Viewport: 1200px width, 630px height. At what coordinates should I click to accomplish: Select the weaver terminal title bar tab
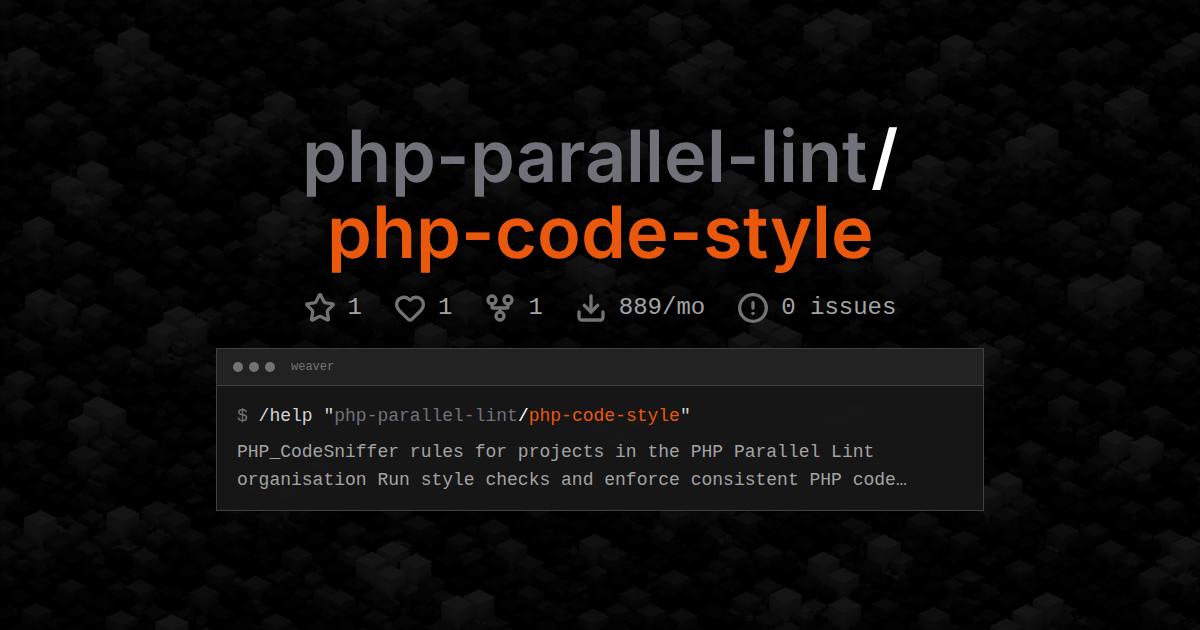(312, 366)
